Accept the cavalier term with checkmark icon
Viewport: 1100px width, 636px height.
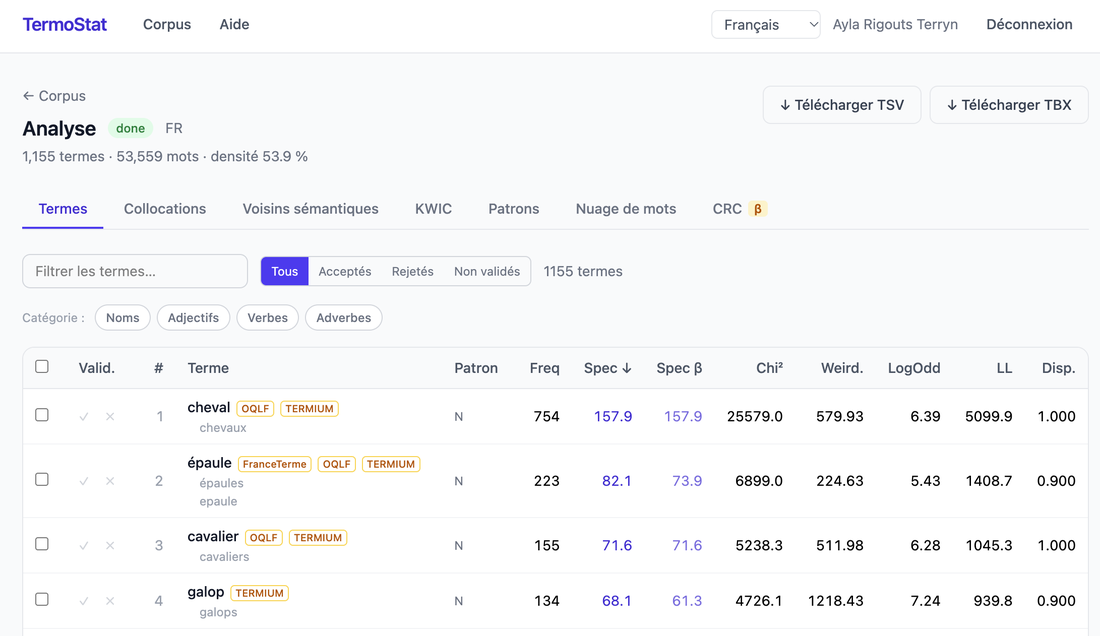(83, 546)
